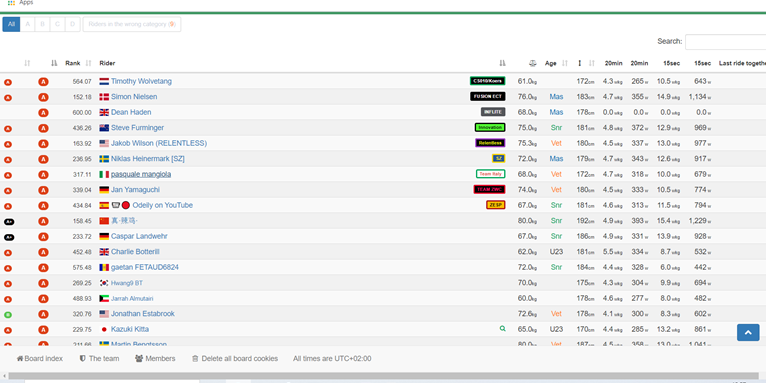
Task: Click magnifier icon in Kazuki Kitta row
Action: (502, 329)
